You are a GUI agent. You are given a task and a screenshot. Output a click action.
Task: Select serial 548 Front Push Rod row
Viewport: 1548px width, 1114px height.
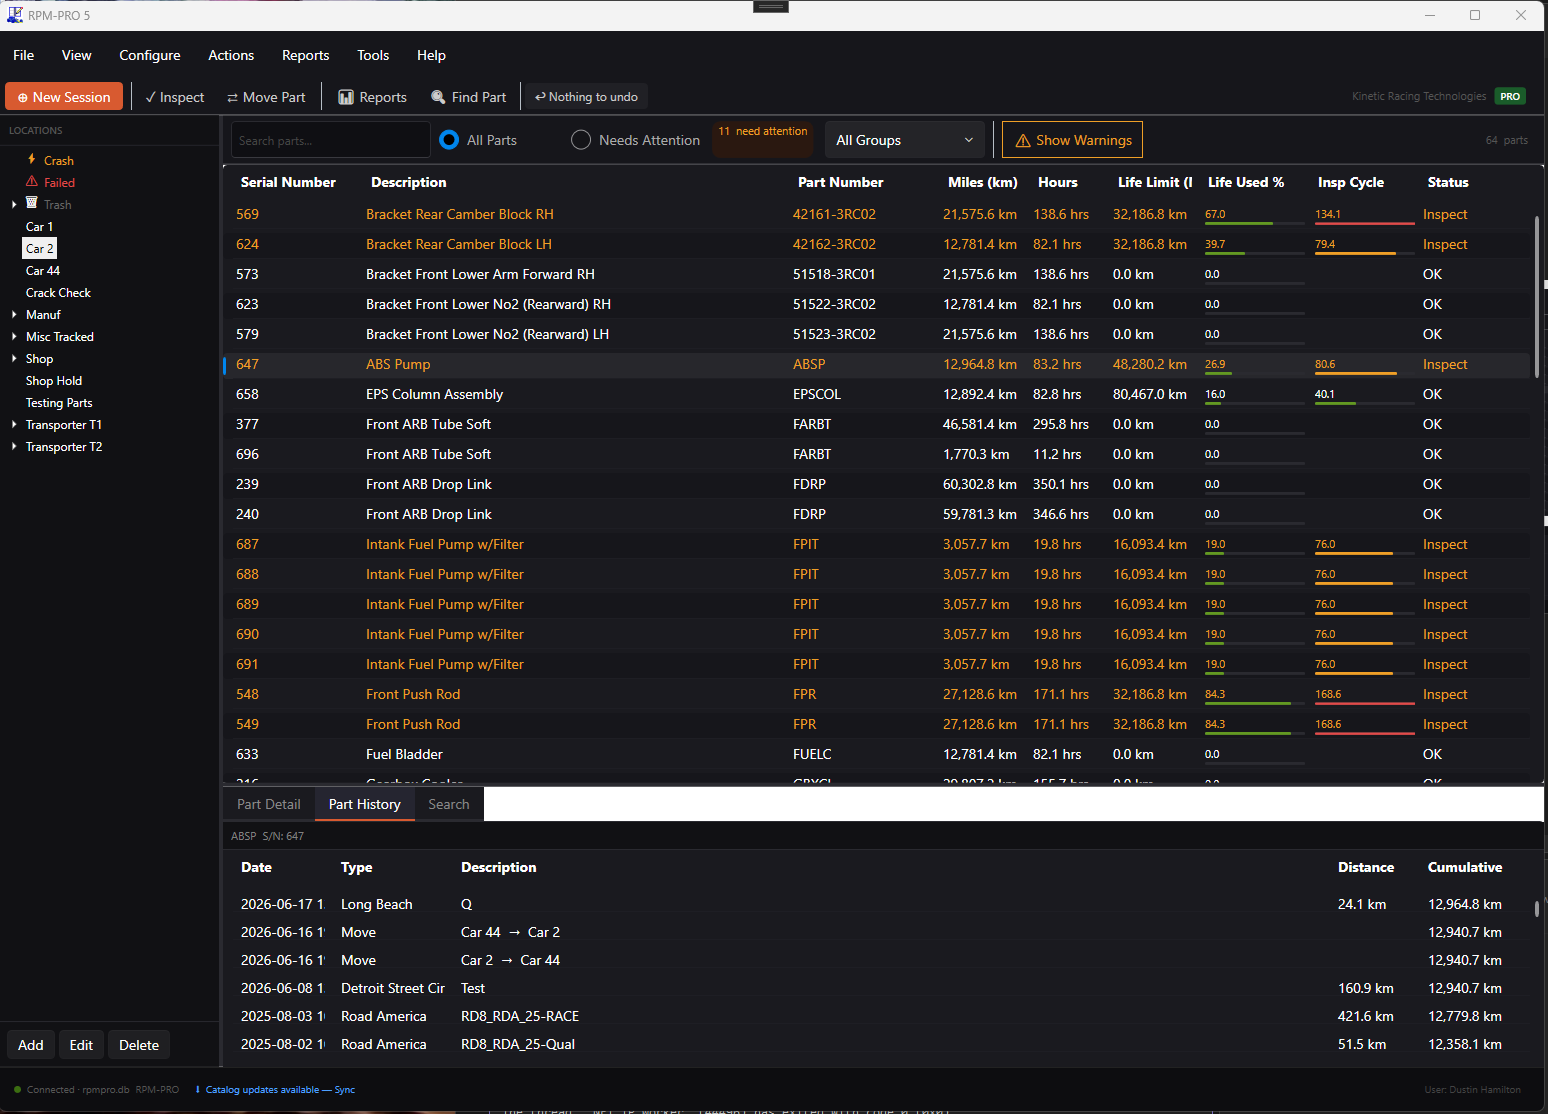point(877,694)
